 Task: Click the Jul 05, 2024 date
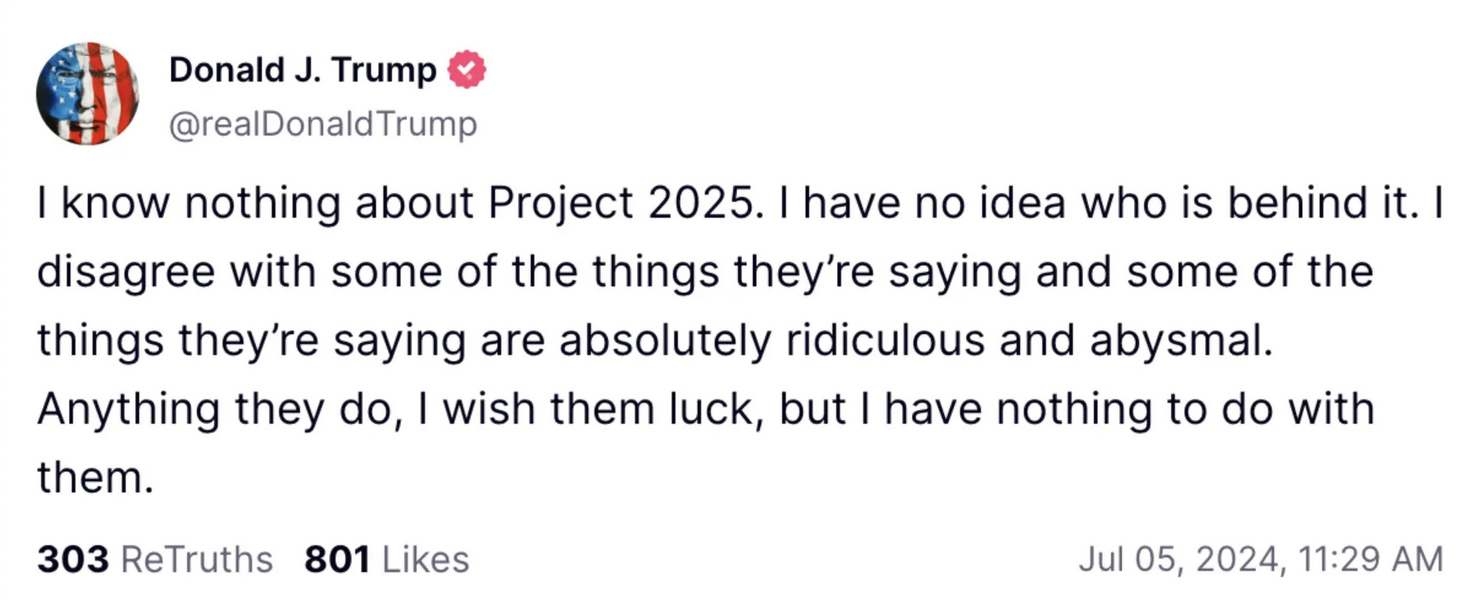(1178, 559)
